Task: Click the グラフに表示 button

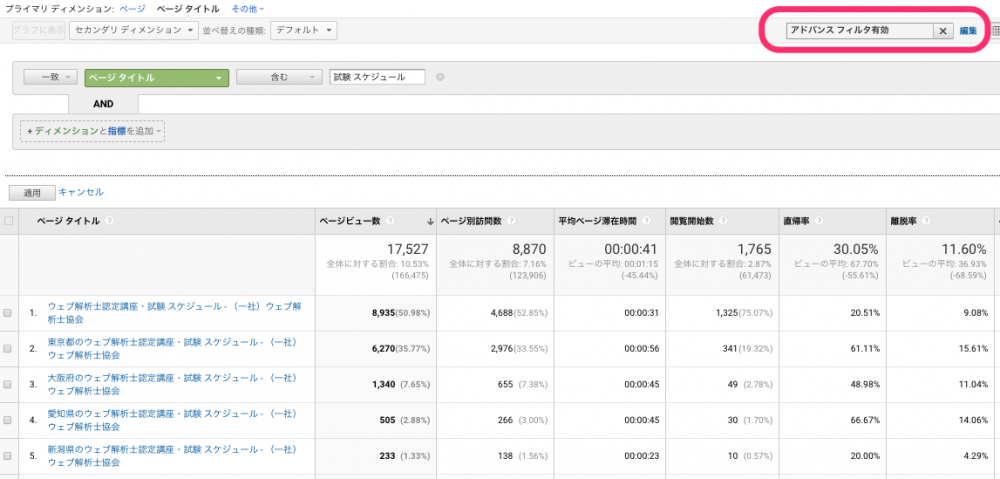Action: [x=39, y=31]
